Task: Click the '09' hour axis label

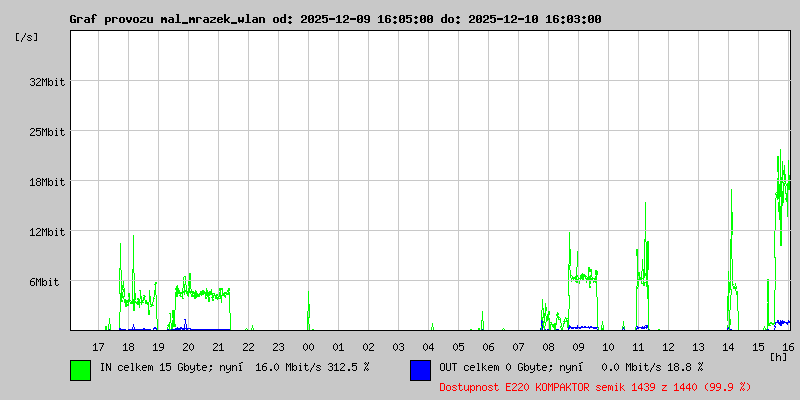Action: [578, 347]
